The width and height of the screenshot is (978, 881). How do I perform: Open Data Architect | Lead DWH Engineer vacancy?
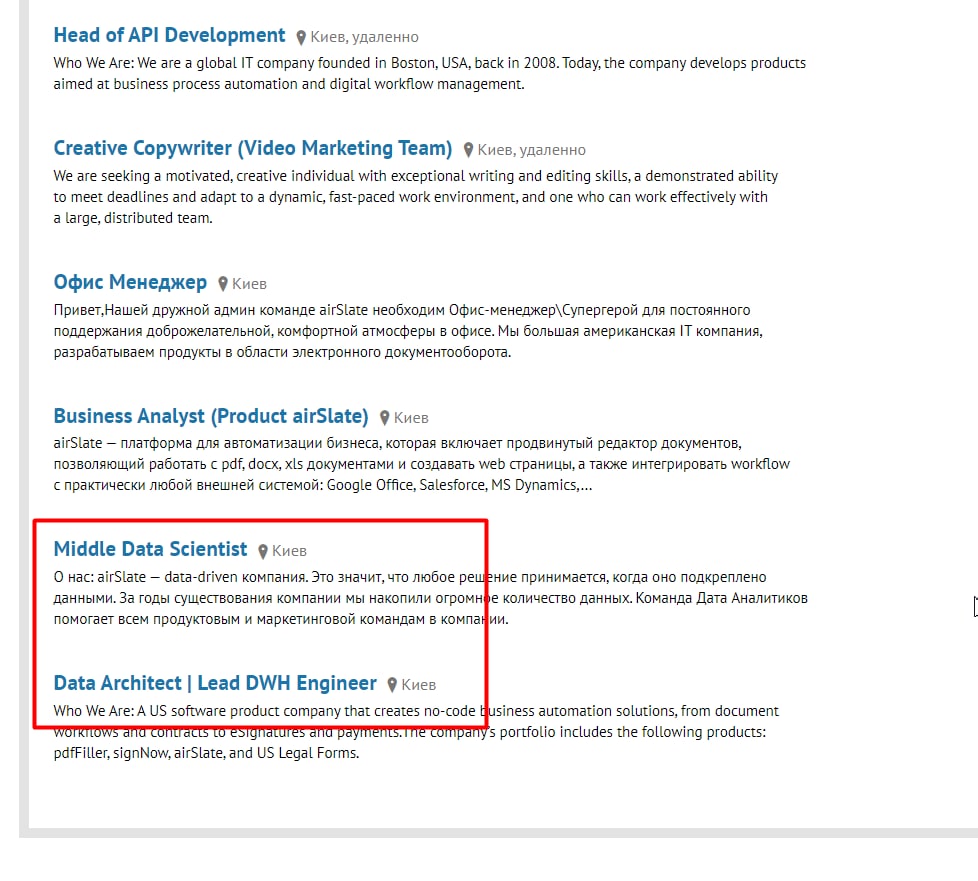(215, 683)
